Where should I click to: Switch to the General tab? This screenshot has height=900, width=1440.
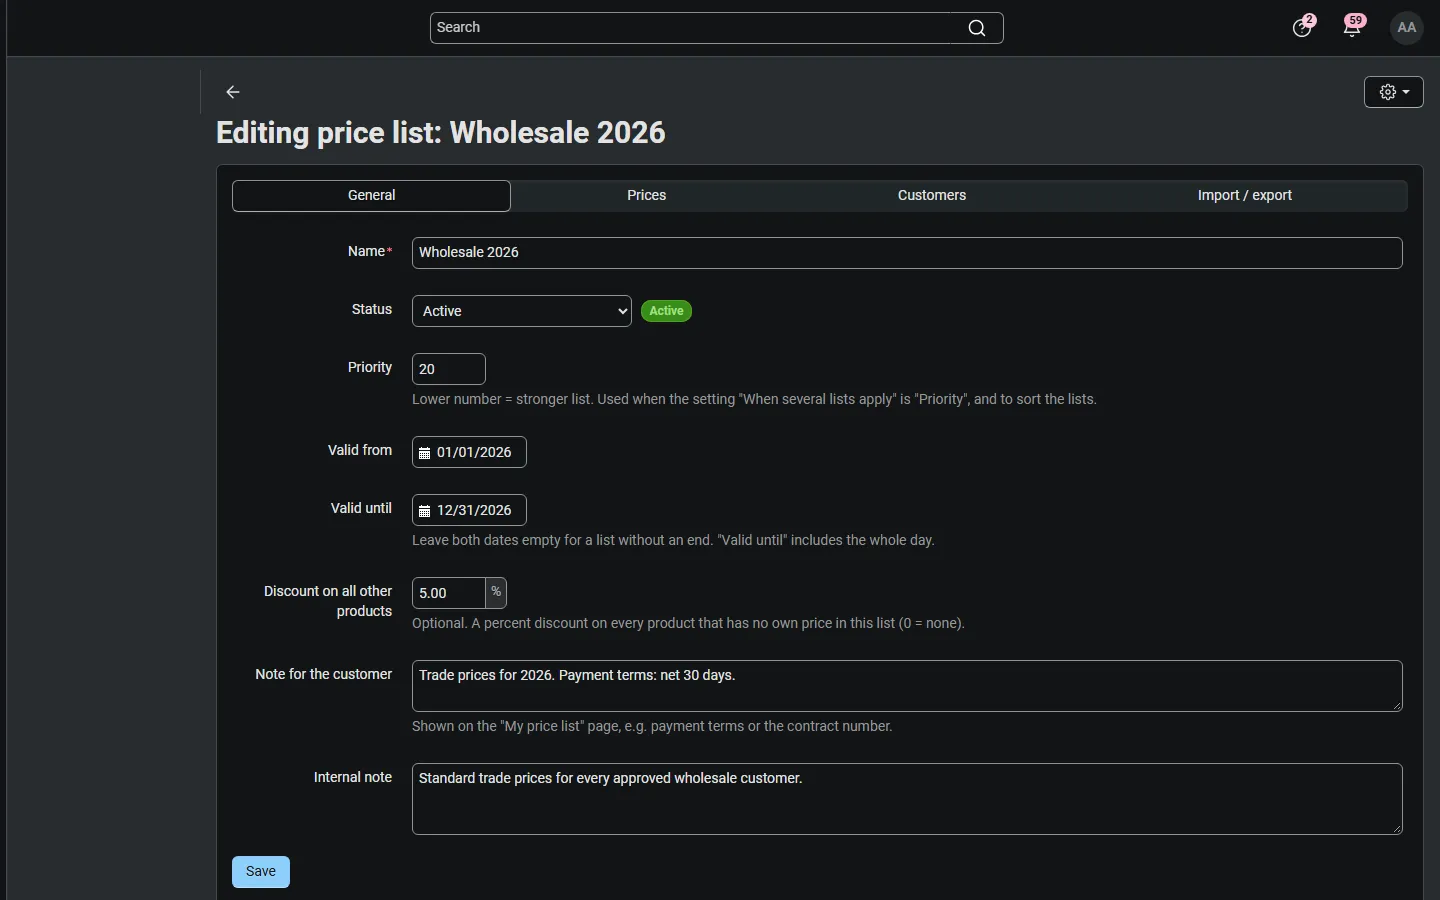(372, 196)
